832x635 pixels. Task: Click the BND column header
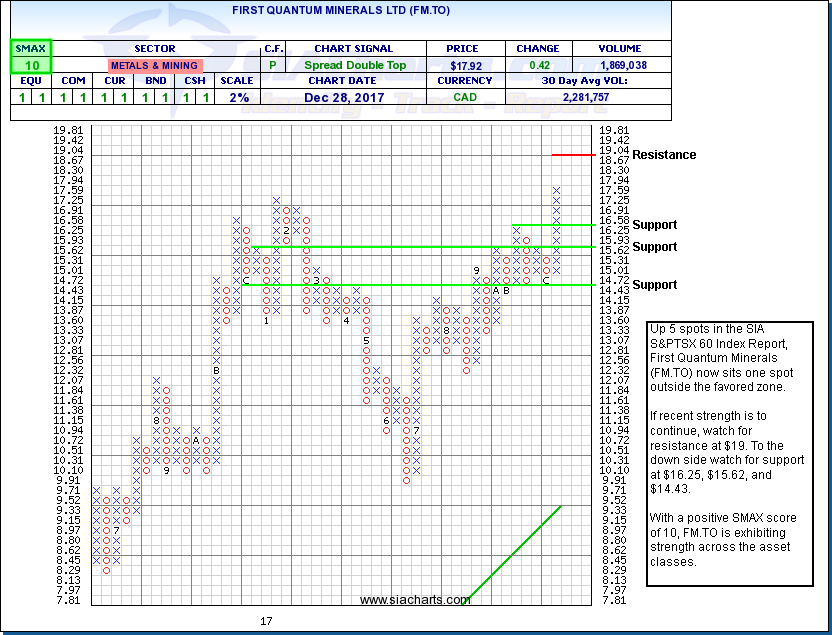point(154,81)
